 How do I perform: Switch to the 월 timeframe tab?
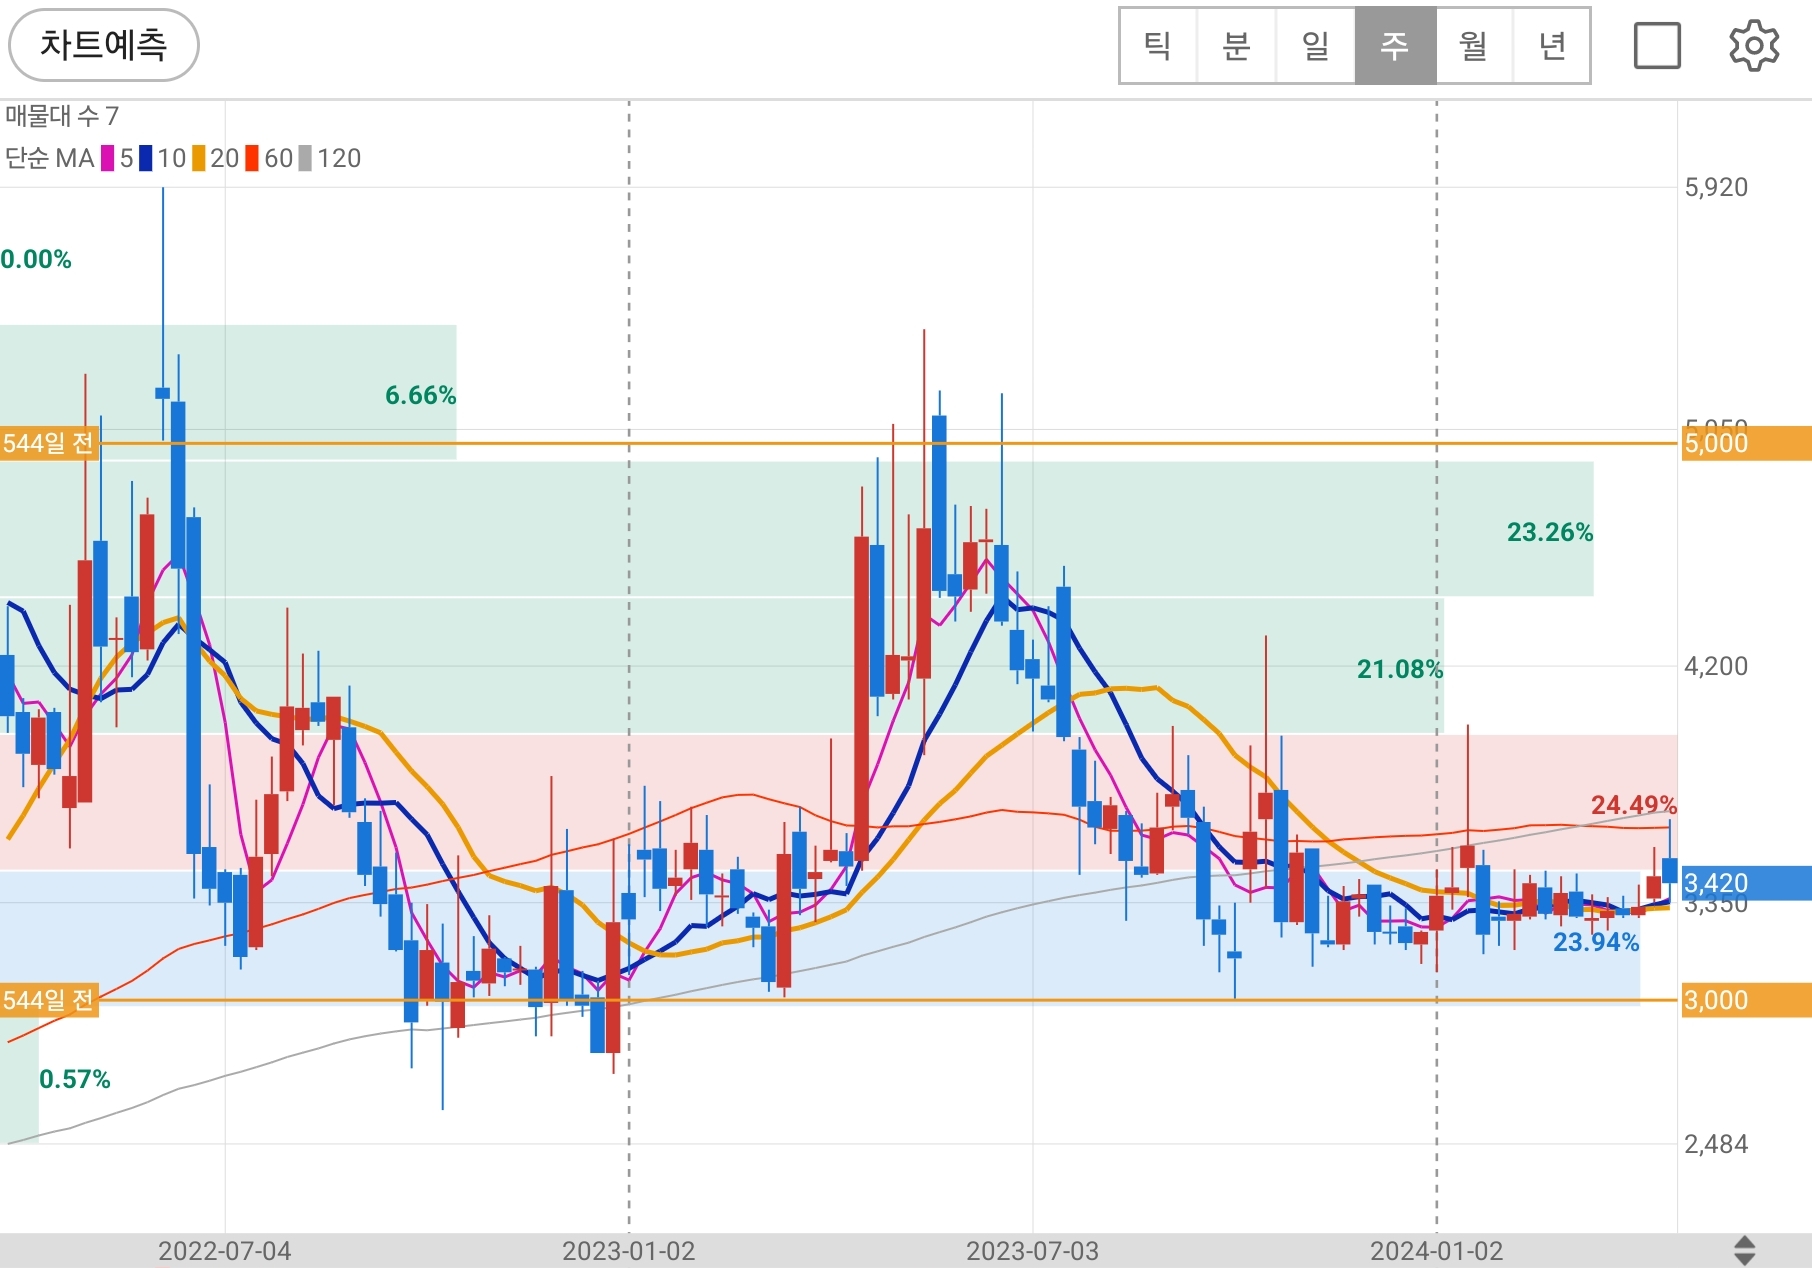1474,46
